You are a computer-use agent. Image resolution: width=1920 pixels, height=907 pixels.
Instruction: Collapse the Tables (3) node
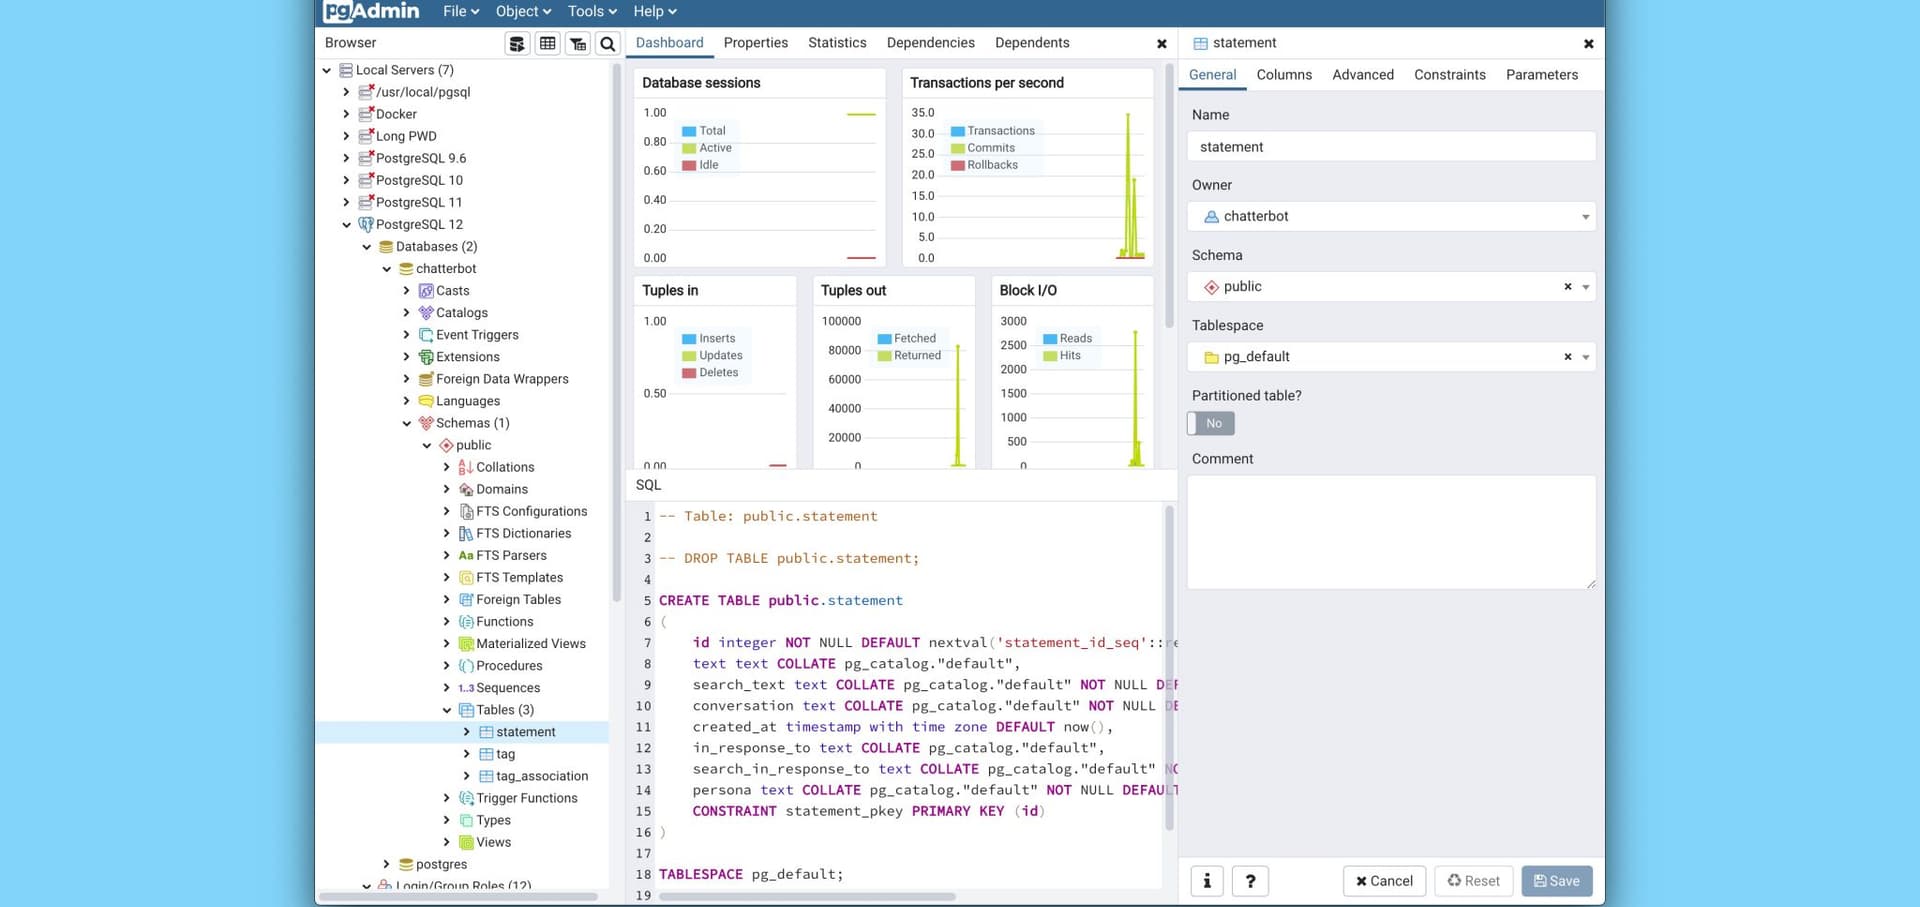(x=447, y=710)
